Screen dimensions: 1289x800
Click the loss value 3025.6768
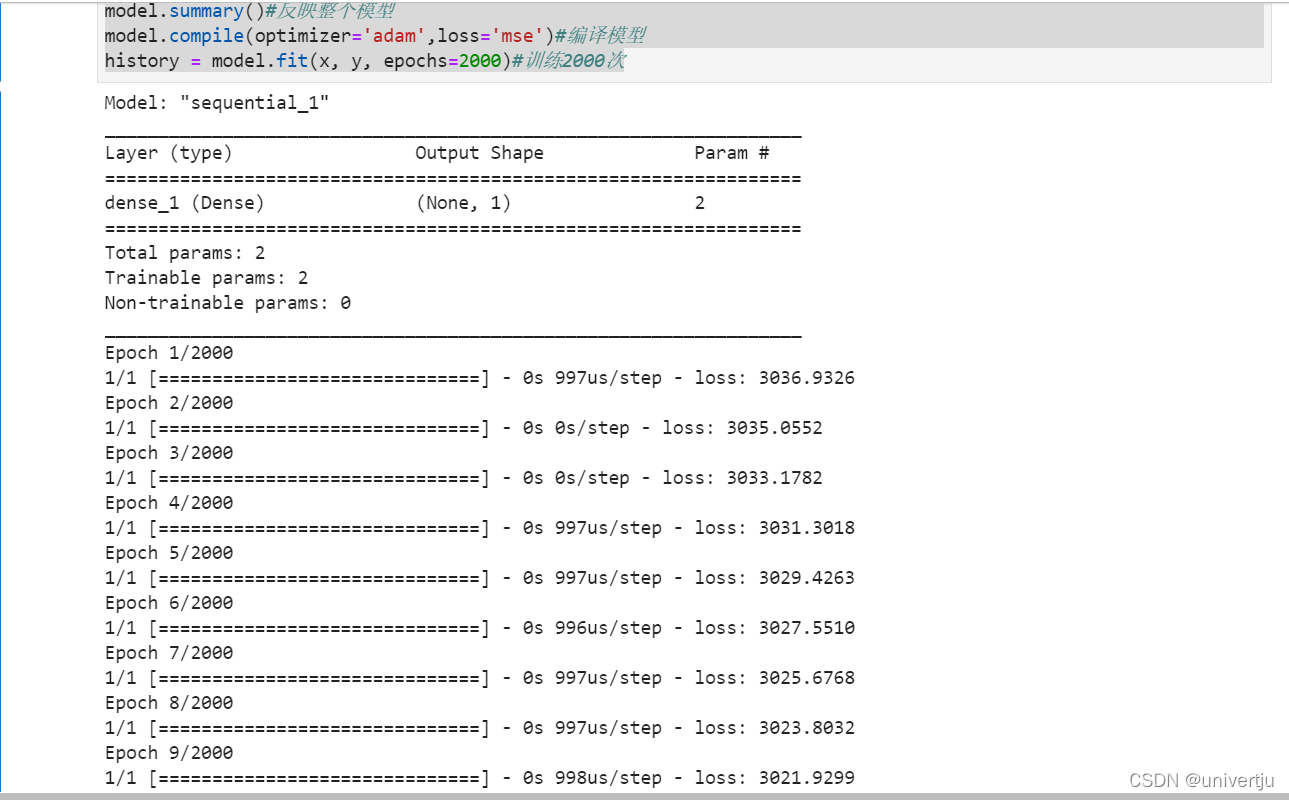point(807,678)
